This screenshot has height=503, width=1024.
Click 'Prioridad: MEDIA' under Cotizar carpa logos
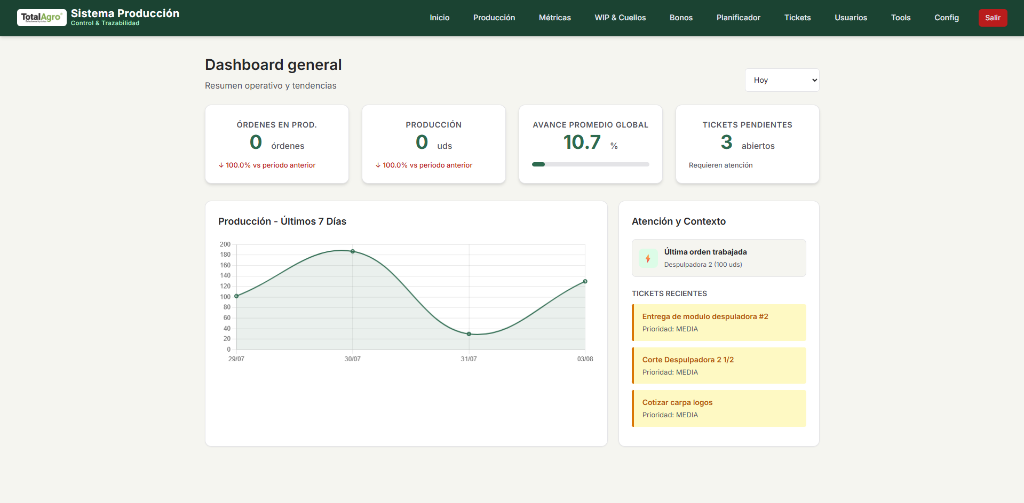tap(670, 415)
